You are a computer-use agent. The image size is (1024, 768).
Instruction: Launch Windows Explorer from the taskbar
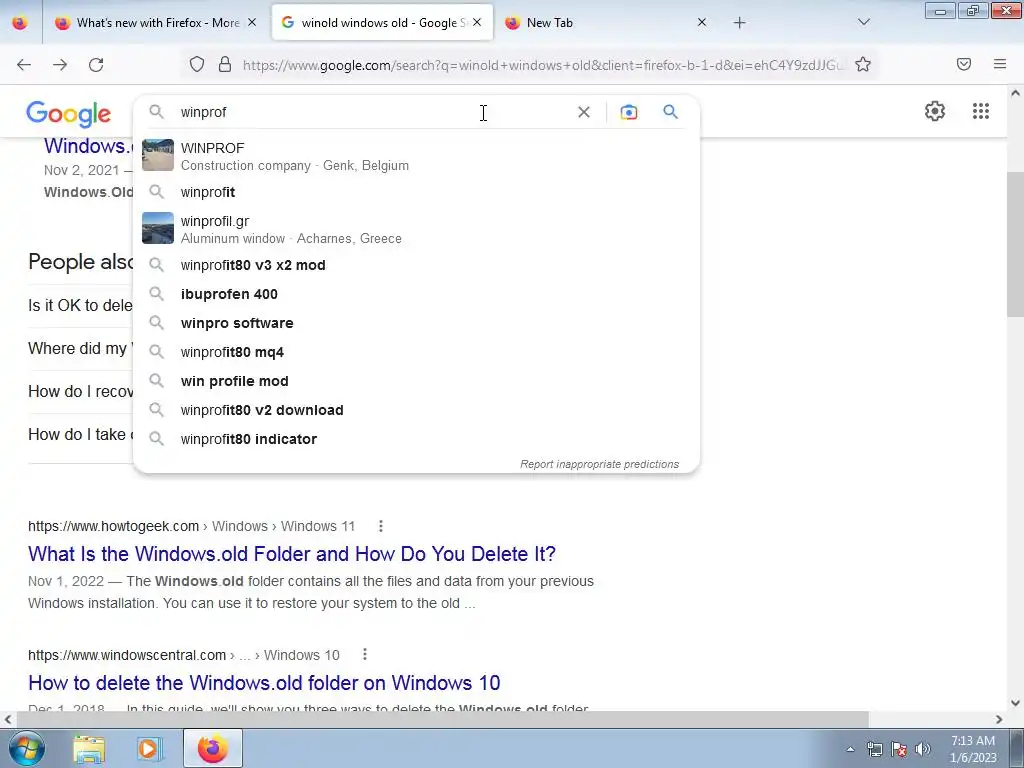click(x=89, y=749)
